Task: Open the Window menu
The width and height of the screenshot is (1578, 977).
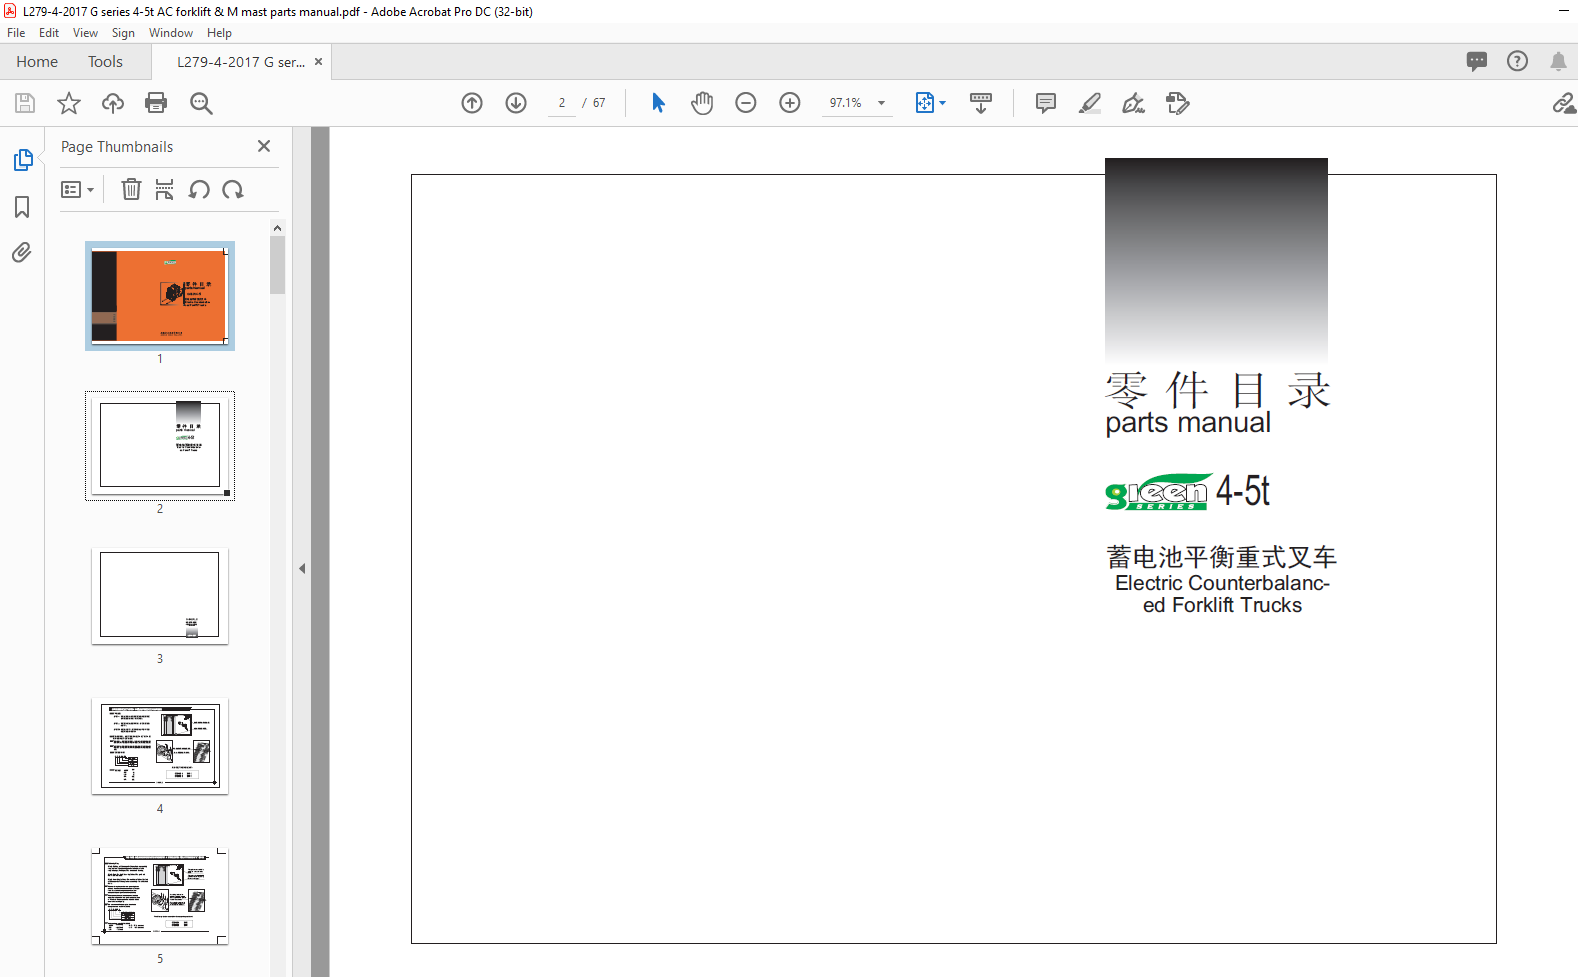Action: [171, 33]
